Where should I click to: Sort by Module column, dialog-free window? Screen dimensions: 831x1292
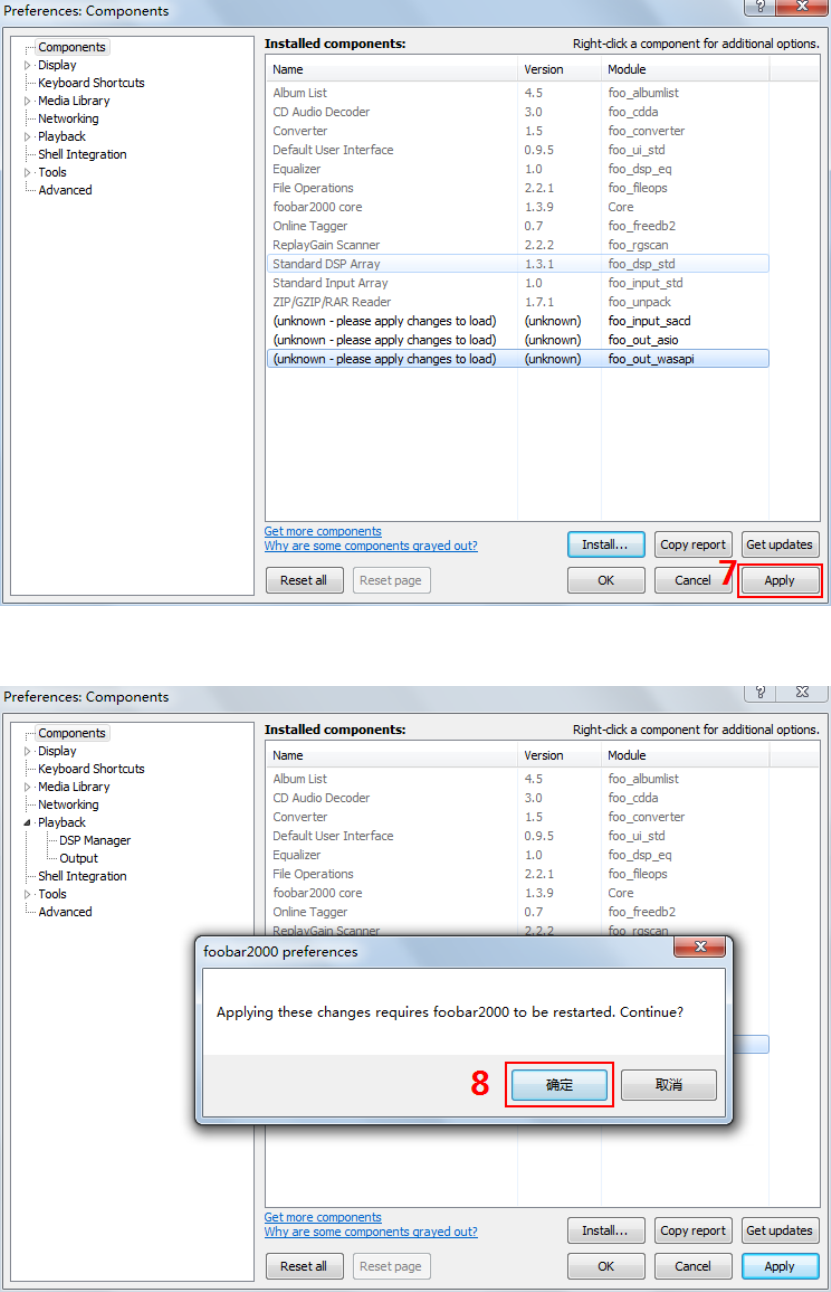tap(685, 70)
